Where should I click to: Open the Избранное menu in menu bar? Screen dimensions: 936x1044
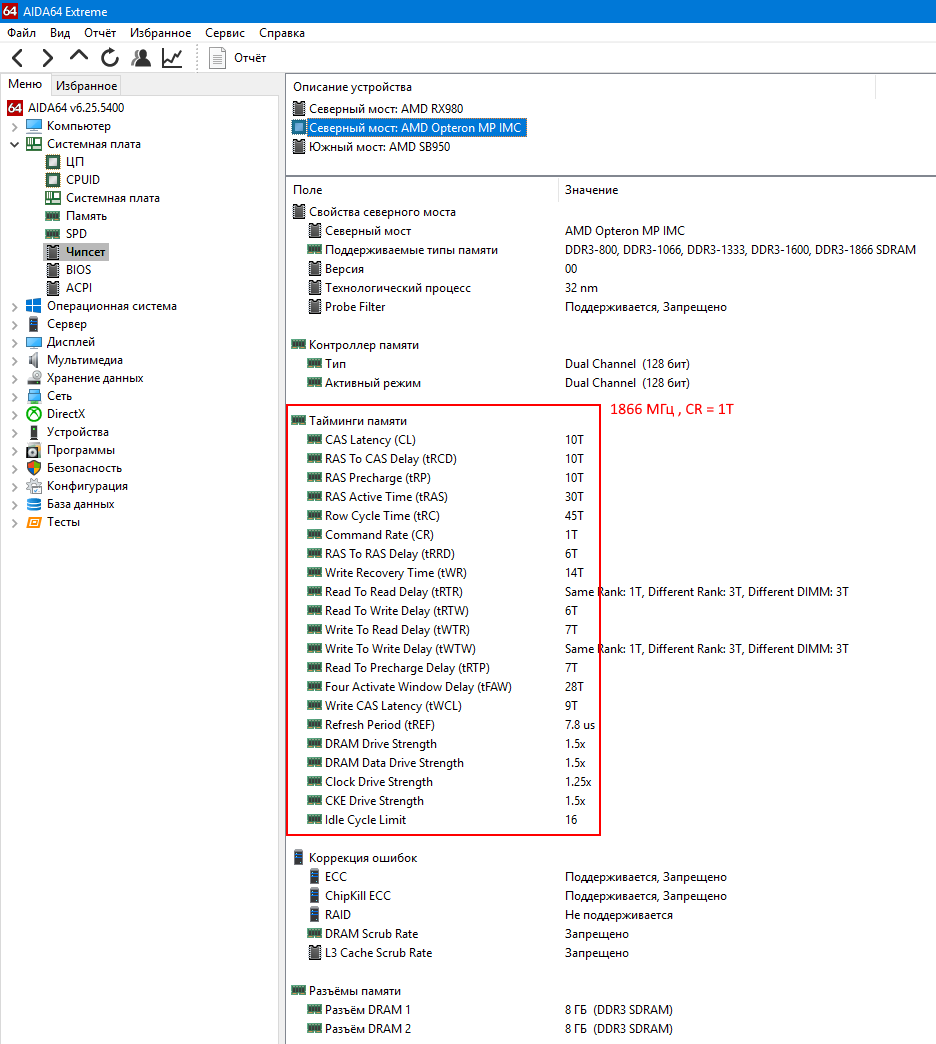160,33
